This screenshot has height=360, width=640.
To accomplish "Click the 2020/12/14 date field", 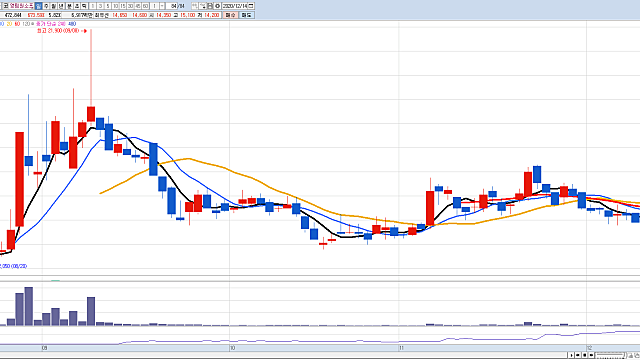I will coord(235,6).
